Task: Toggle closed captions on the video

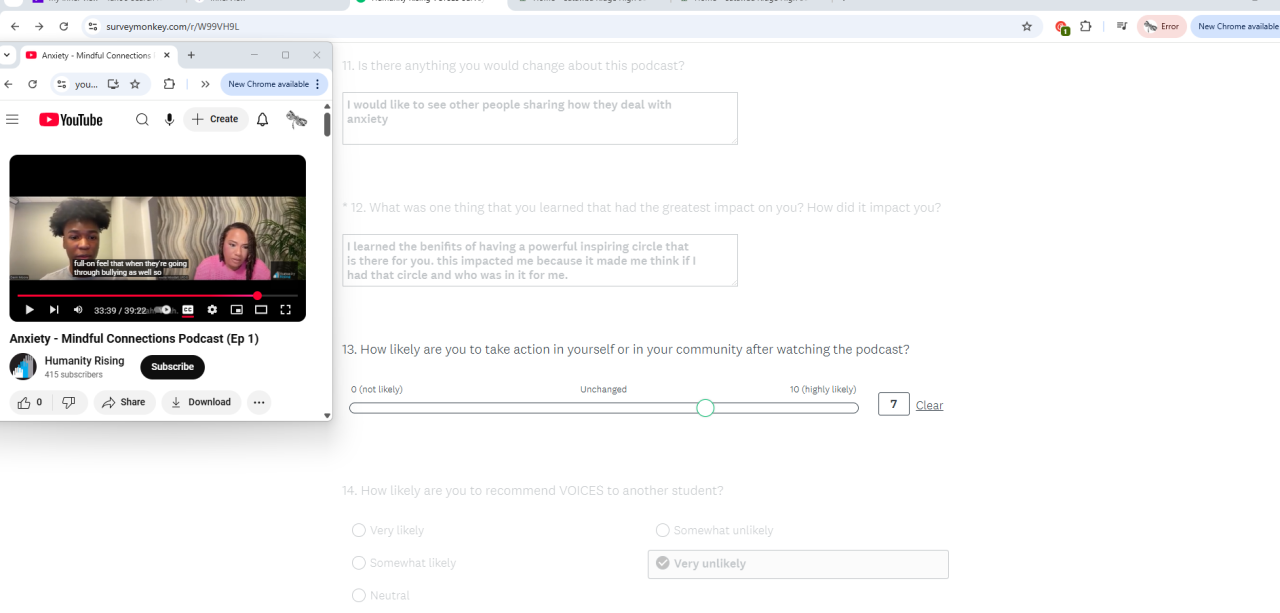Action: click(188, 310)
